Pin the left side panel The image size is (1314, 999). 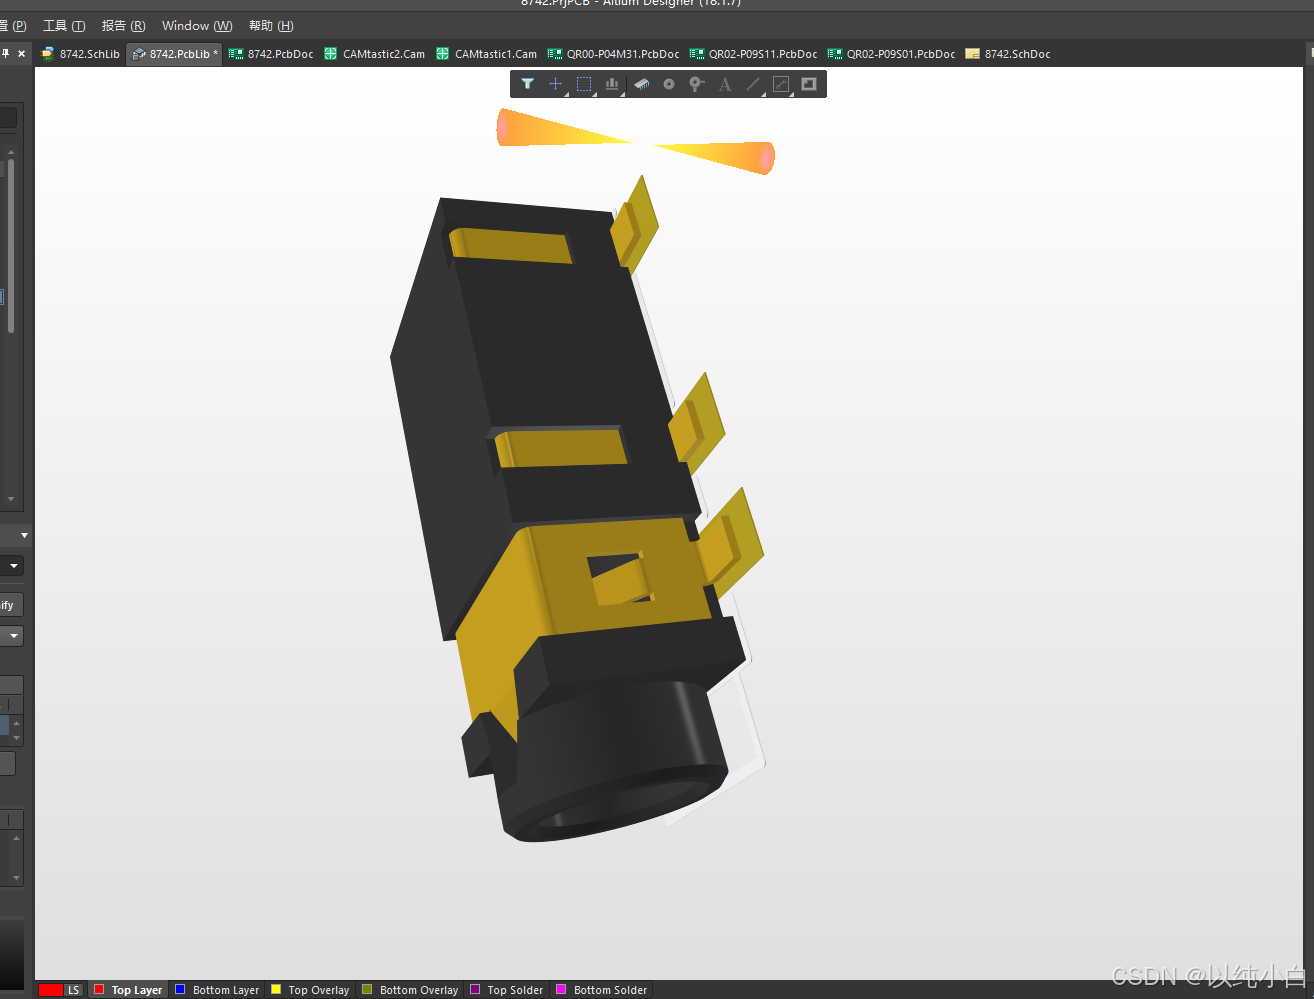(5, 53)
